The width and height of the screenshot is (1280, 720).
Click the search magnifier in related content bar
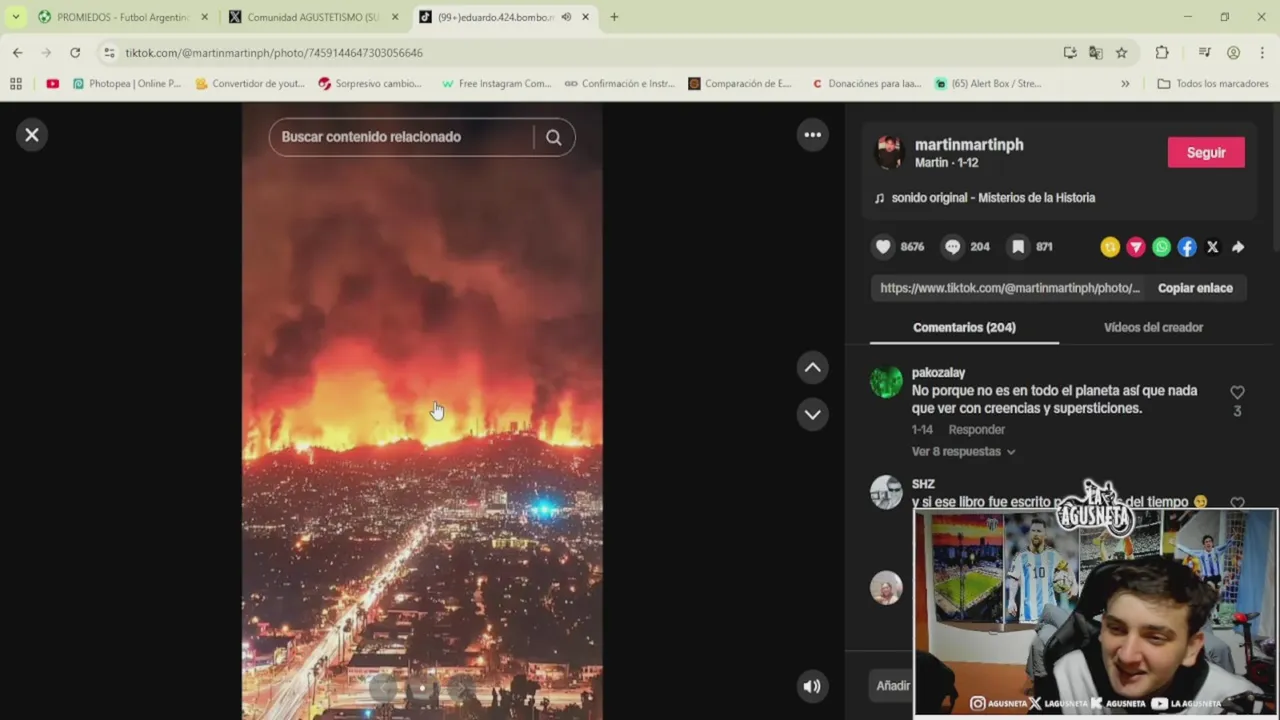(x=554, y=137)
